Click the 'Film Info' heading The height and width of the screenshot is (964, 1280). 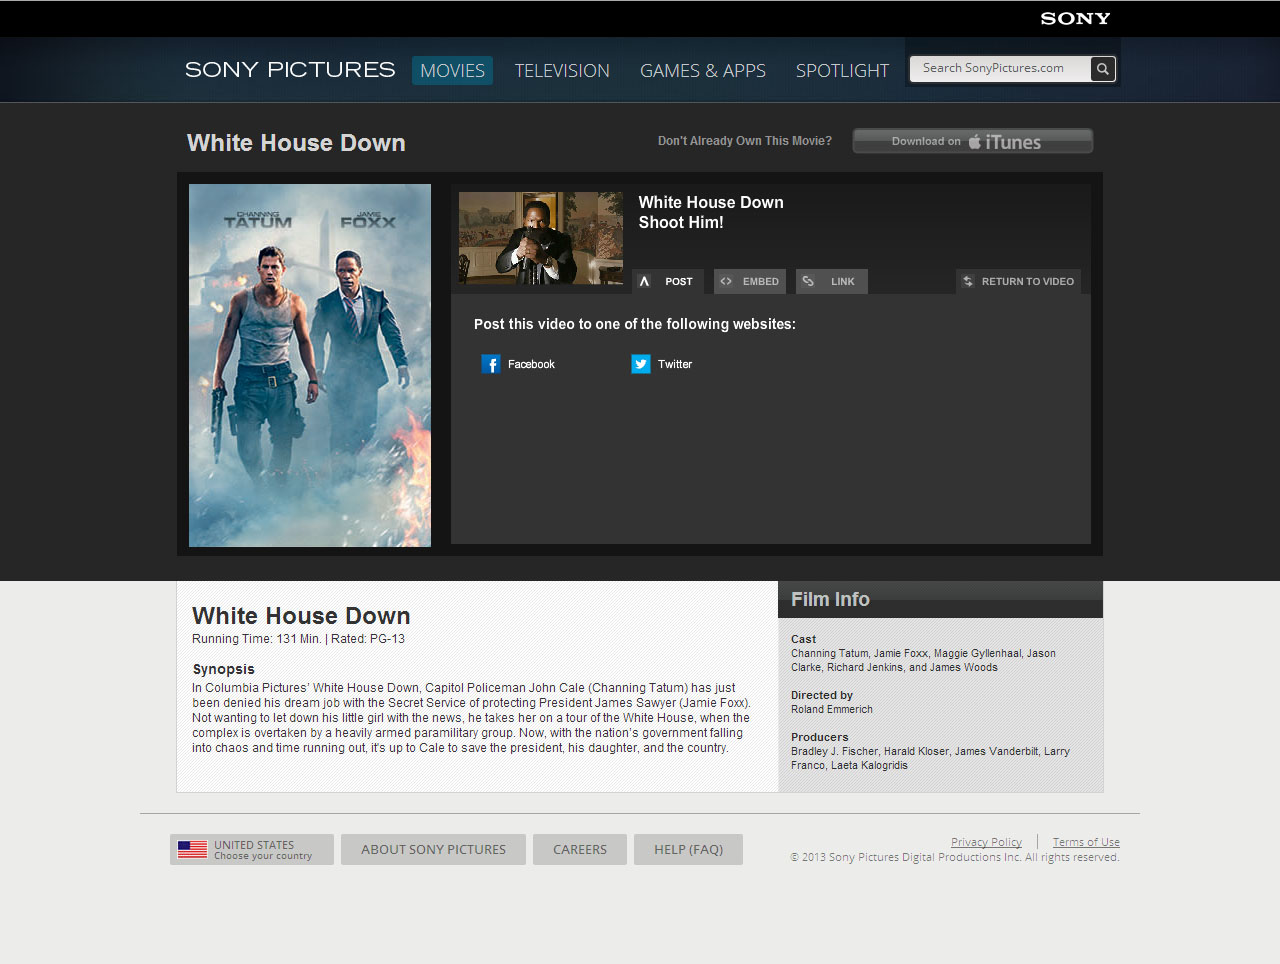point(830,599)
